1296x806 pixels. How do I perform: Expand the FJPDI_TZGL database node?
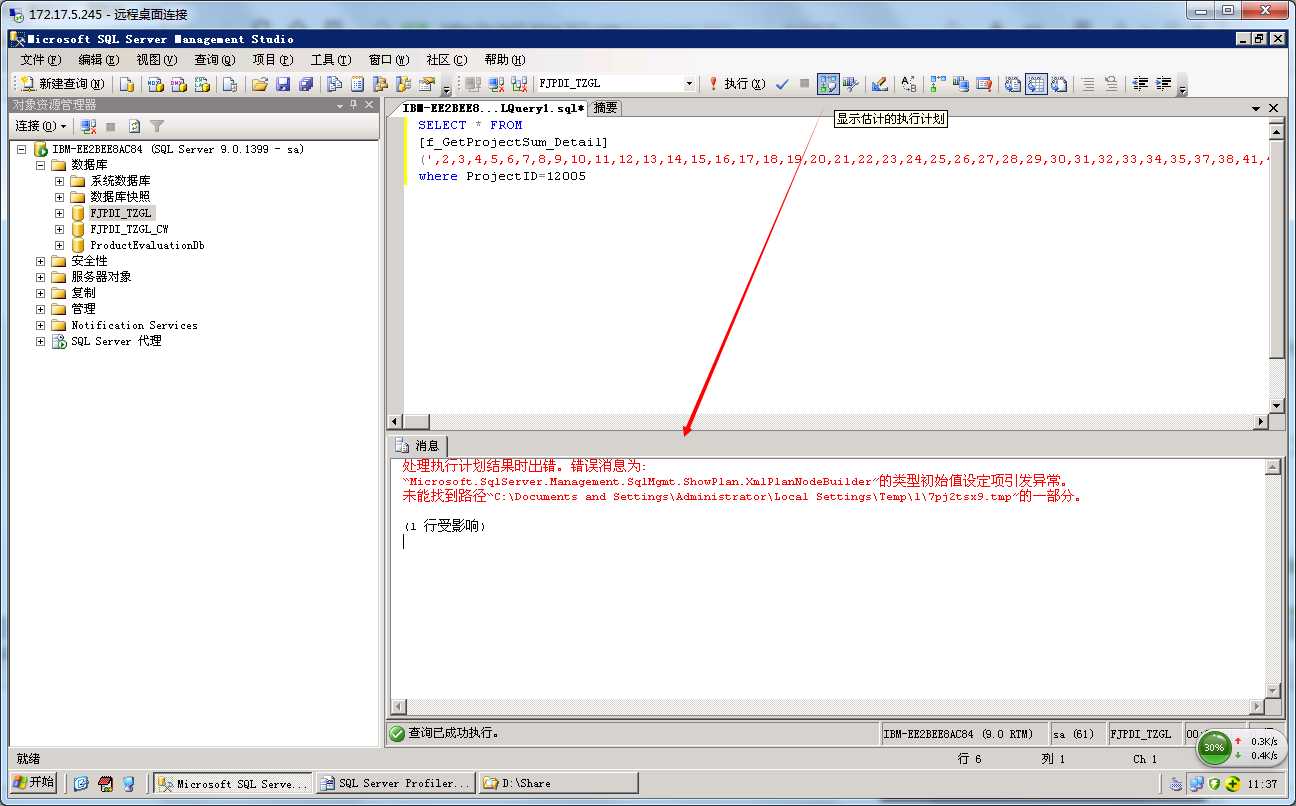pyautogui.click(x=60, y=213)
